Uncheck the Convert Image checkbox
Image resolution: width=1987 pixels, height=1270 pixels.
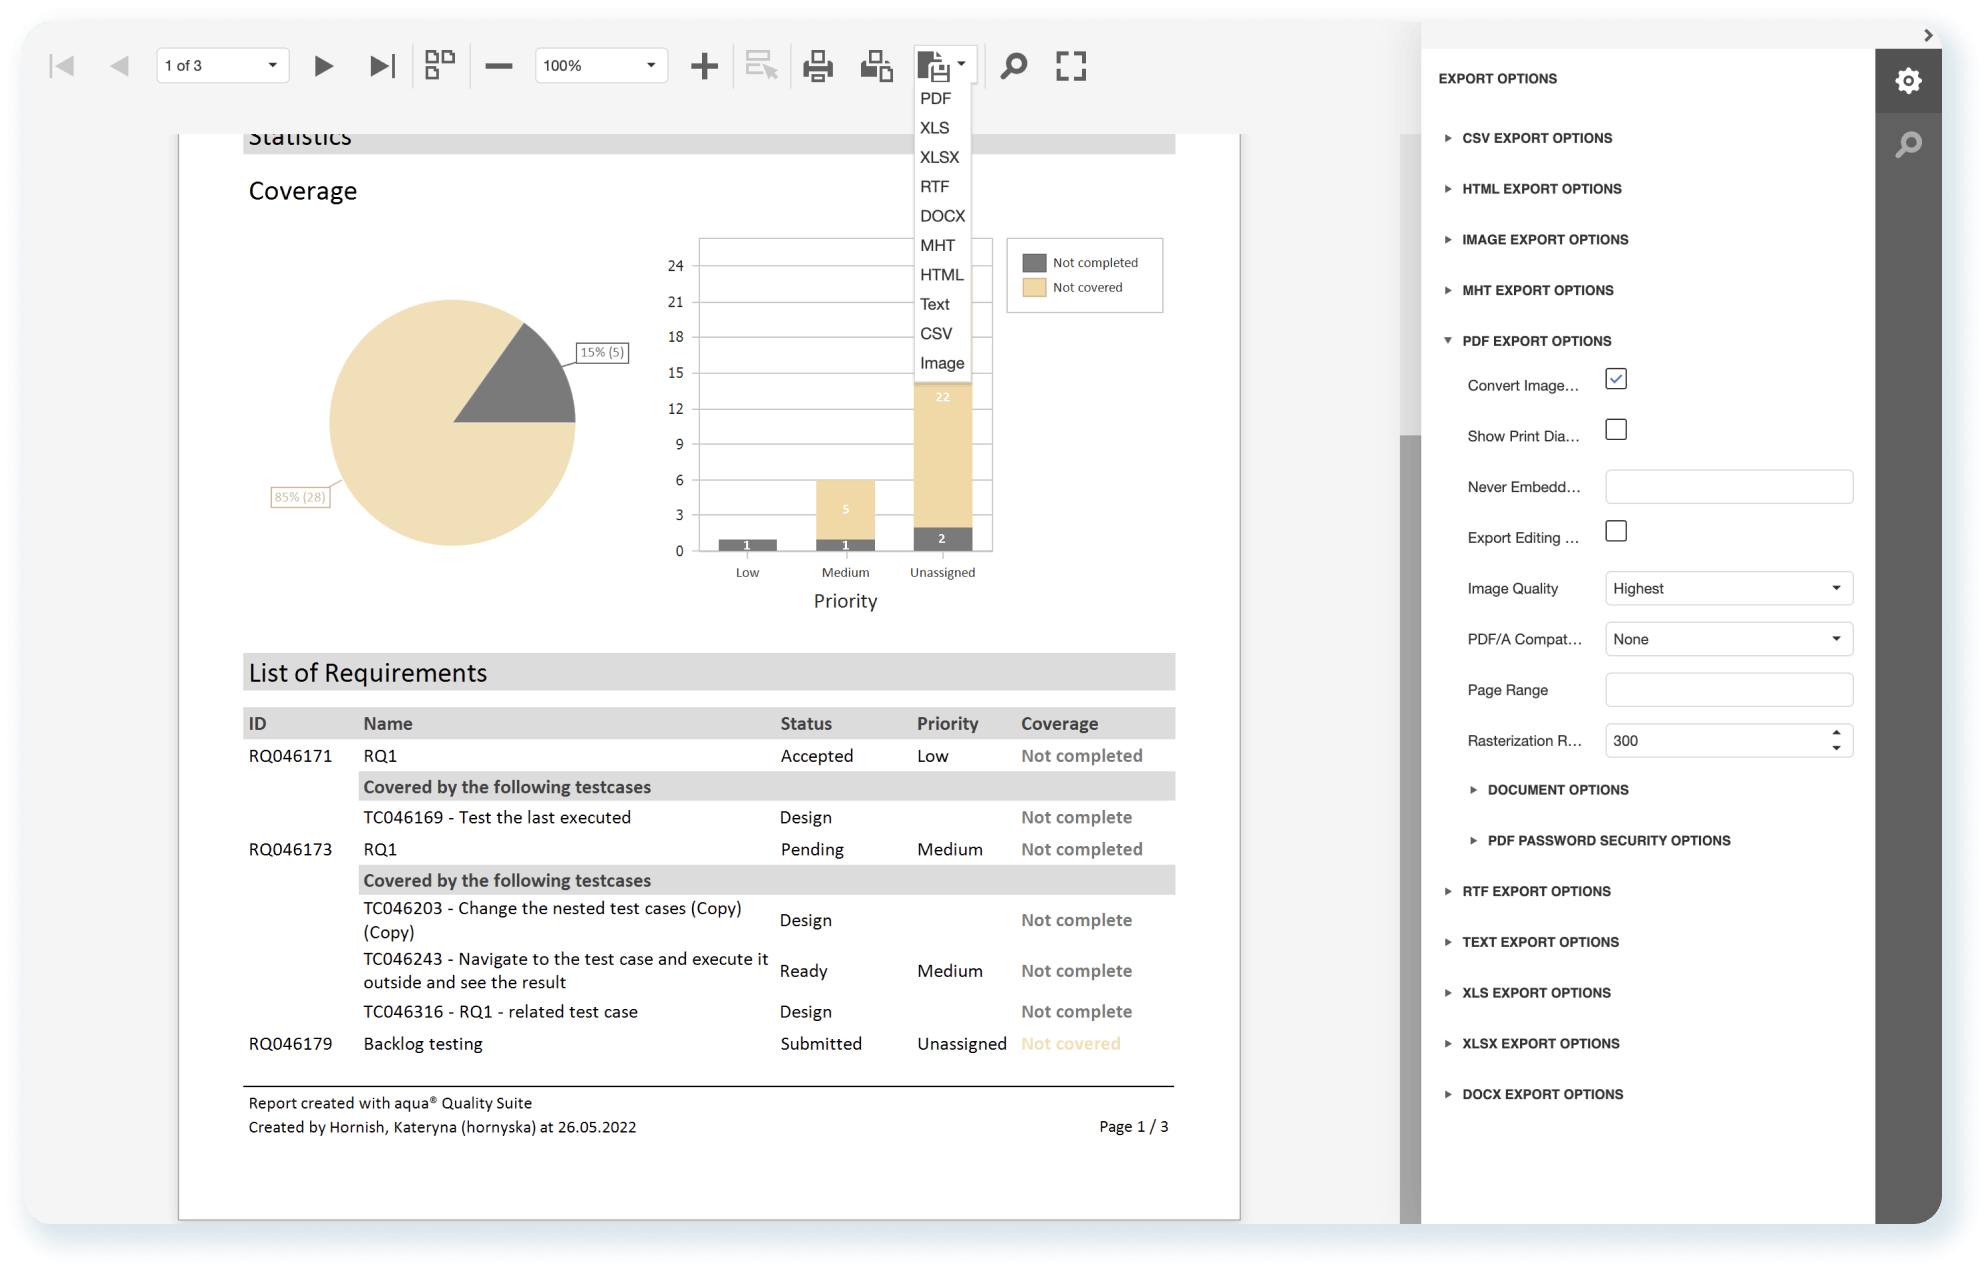point(1616,379)
